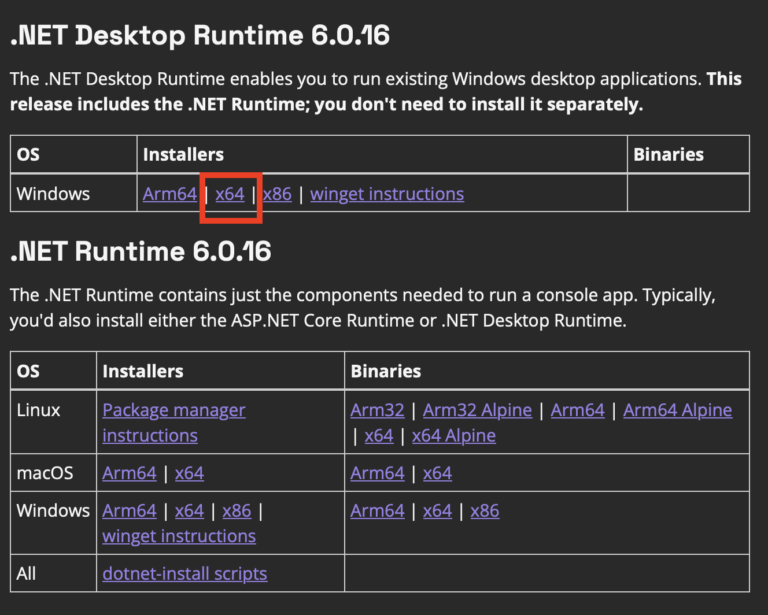Download macOS Arm64 installer for .NET Runtime
Image resolution: width=768 pixels, height=615 pixels.
[x=129, y=473]
